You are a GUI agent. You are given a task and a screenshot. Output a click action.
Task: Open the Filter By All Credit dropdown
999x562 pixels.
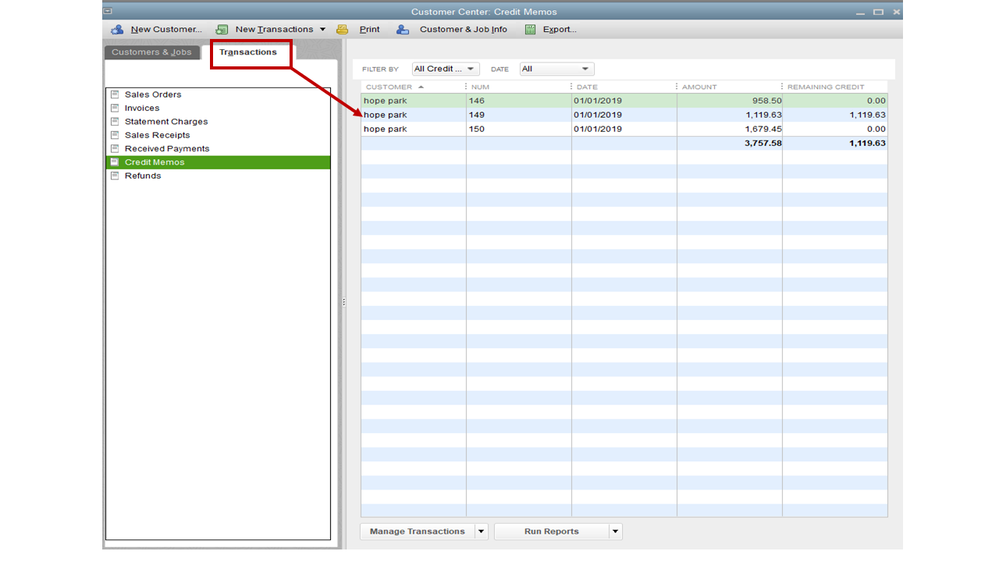[445, 69]
